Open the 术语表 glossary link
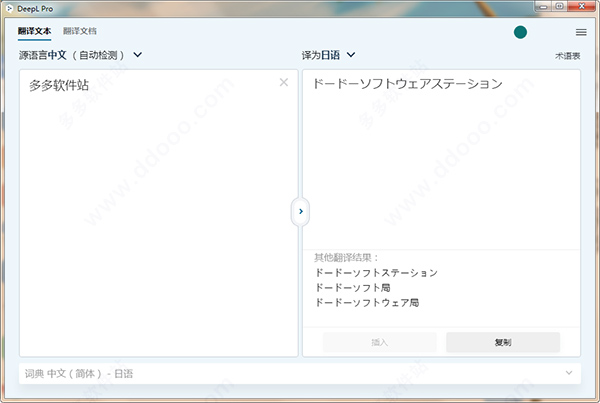This screenshot has height=403, width=600. coord(567,56)
